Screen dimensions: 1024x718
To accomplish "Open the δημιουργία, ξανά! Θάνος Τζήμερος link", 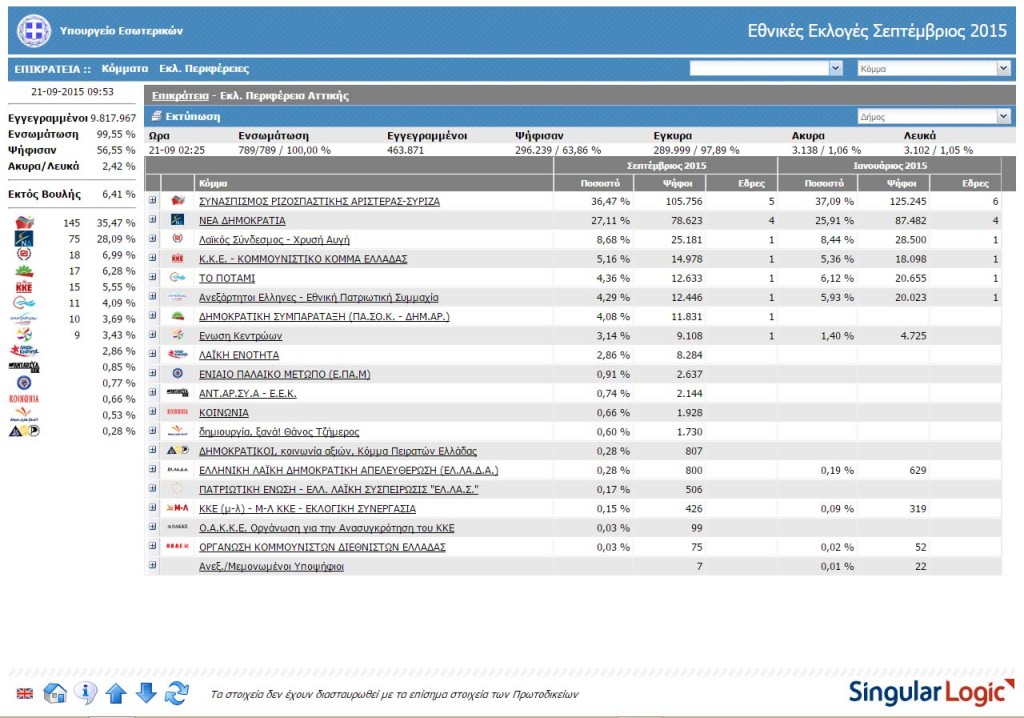I will [279, 432].
